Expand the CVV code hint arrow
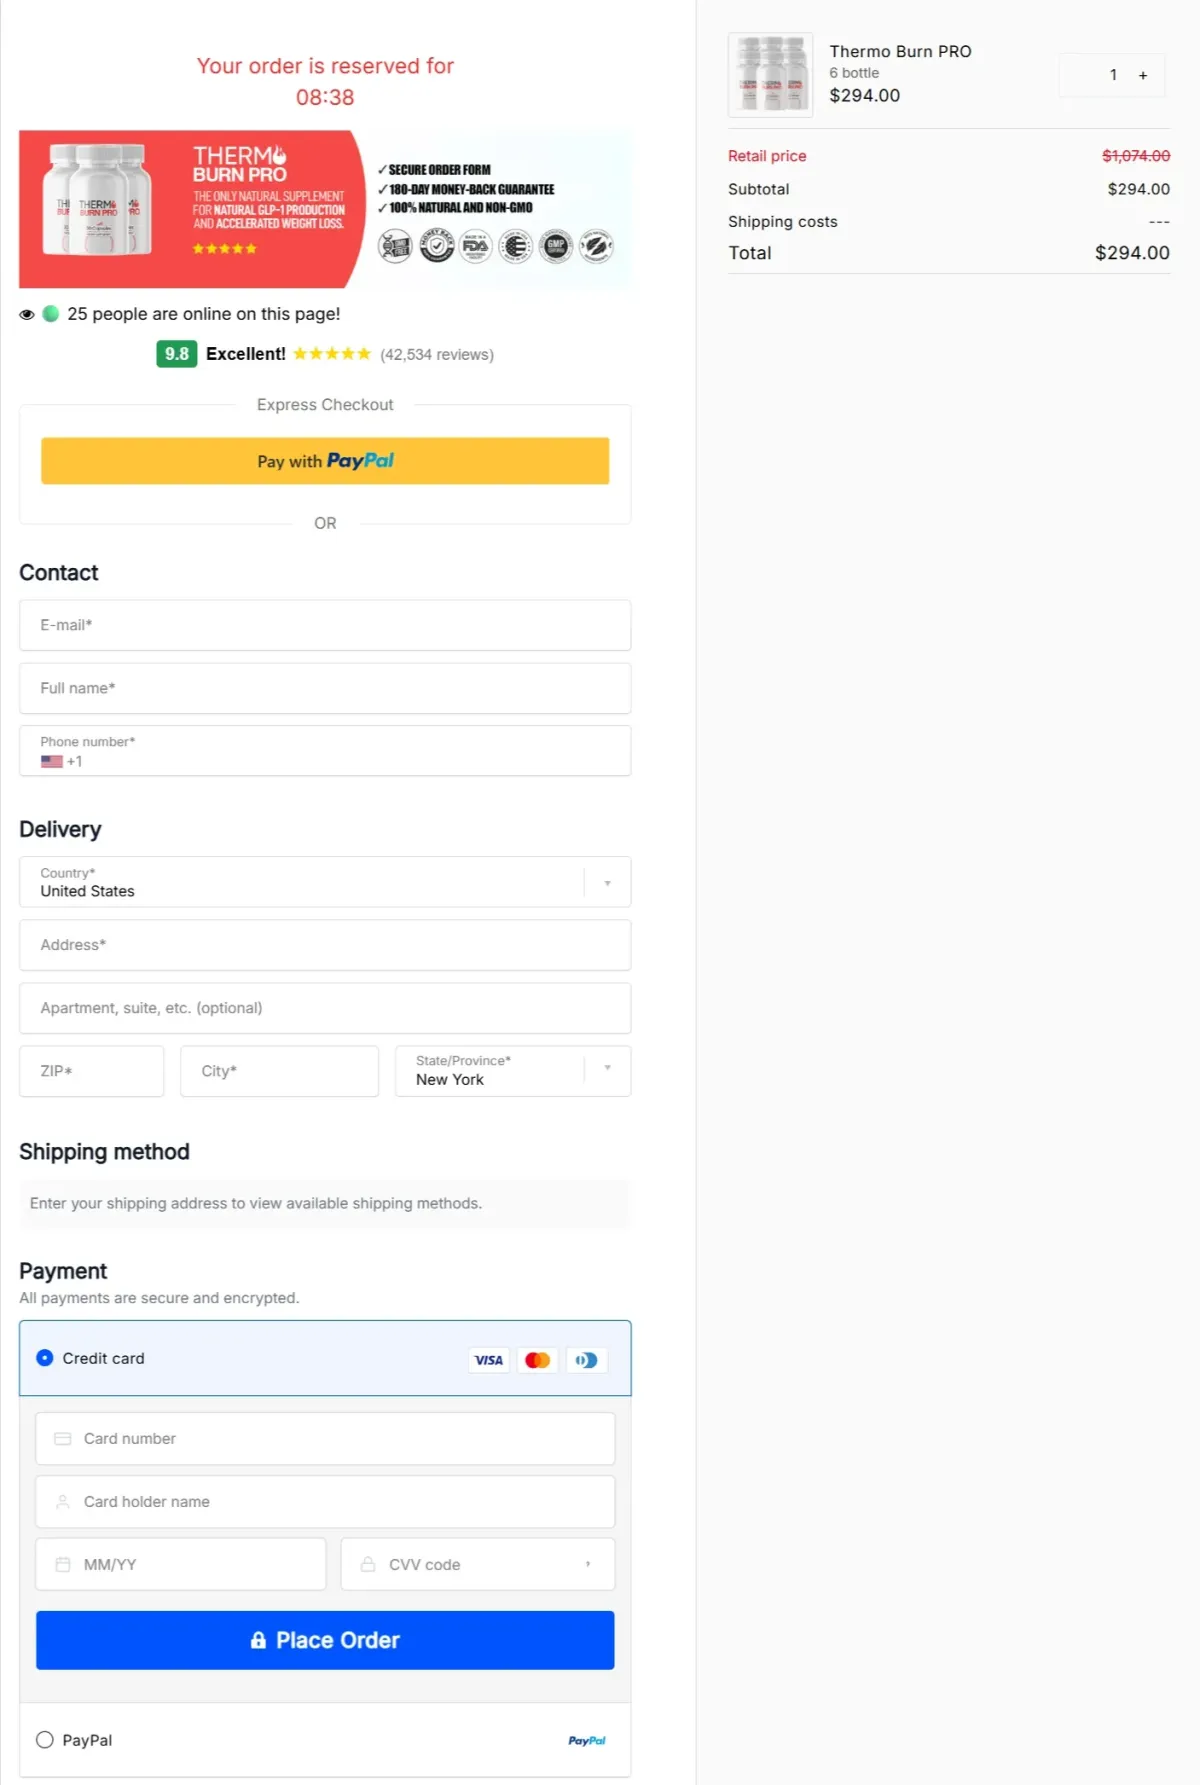The width and height of the screenshot is (1200, 1785). [586, 1563]
